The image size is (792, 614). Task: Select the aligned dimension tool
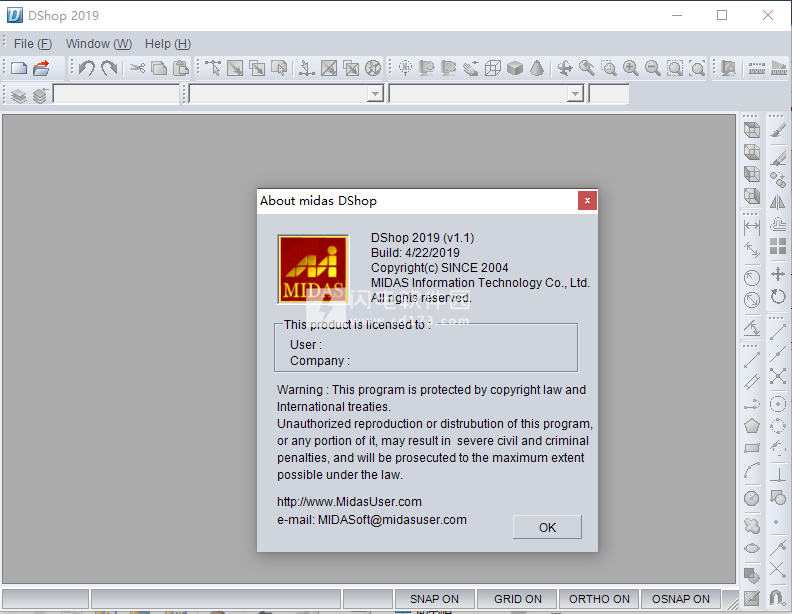point(752,249)
